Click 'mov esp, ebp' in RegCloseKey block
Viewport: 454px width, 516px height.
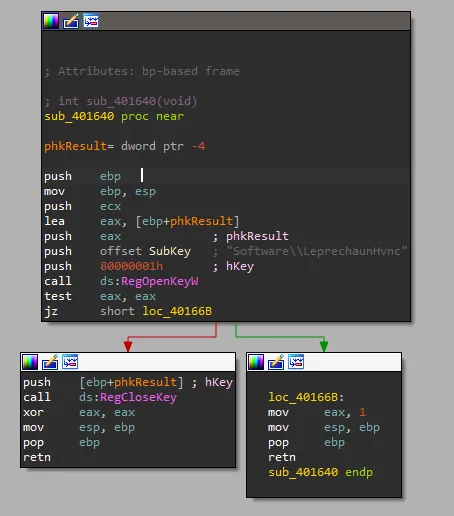(79, 427)
